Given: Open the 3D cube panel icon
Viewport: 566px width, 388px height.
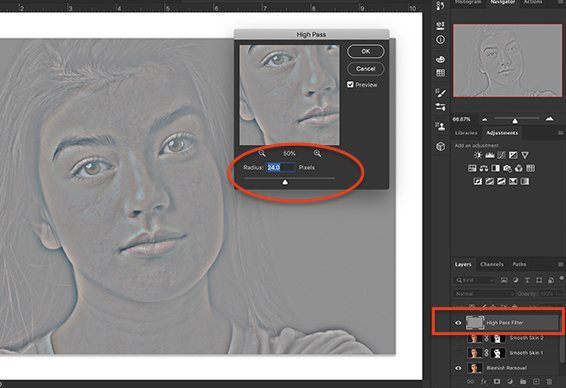Looking at the screenshot, I should pyautogui.click(x=440, y=147).
